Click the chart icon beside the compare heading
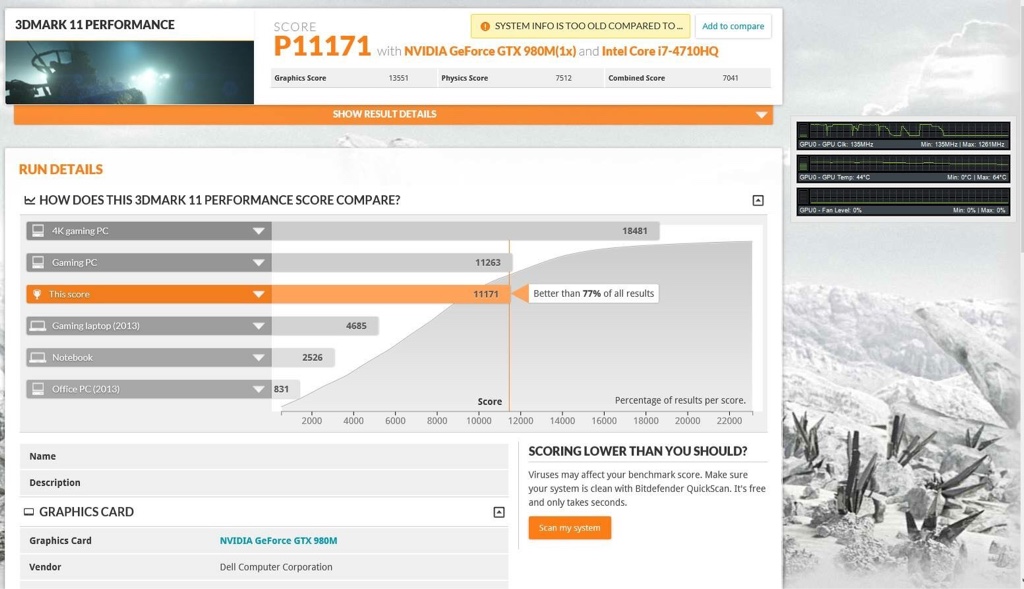The width and height of the screenshot is (1024, 589). click(x=29, y=200)
